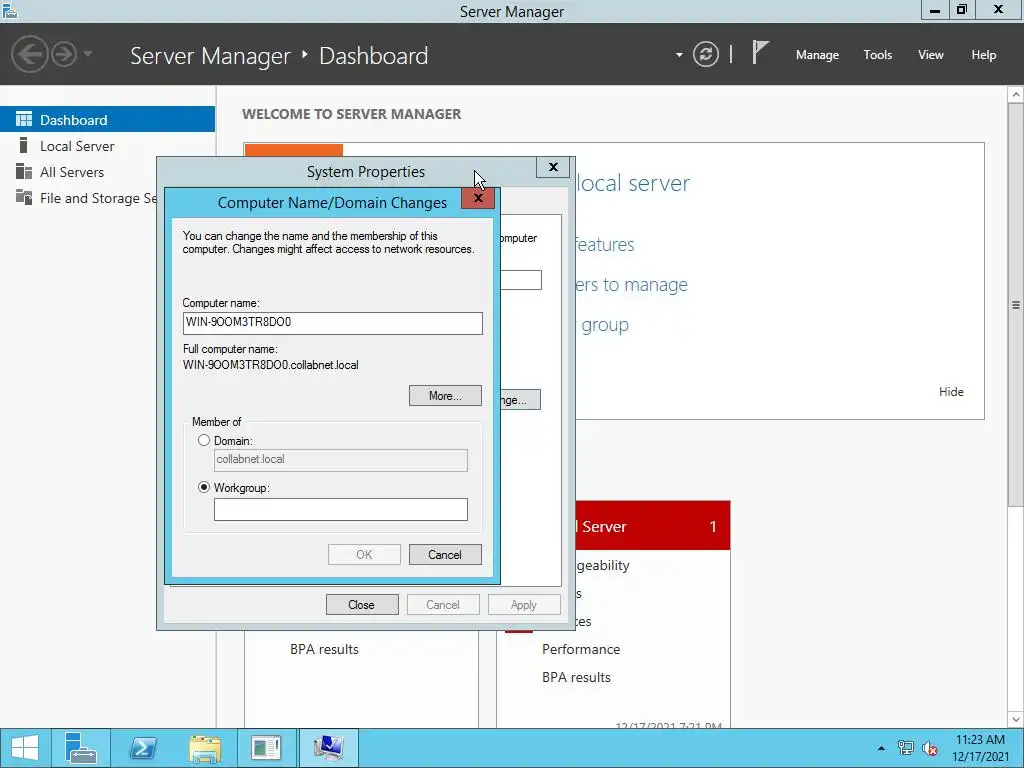Open the Manage menu

[817, 55]
